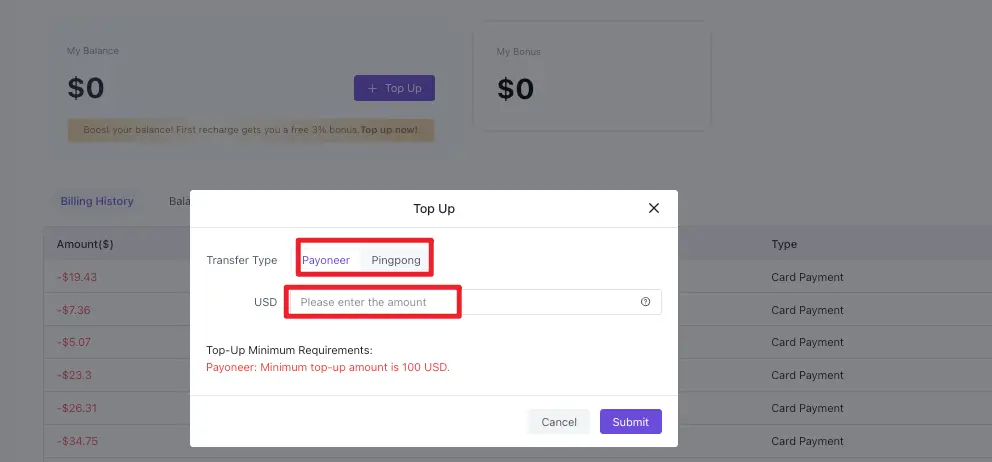Focus the USD amount input field
The image size is (992, 462).
(460, 302)
